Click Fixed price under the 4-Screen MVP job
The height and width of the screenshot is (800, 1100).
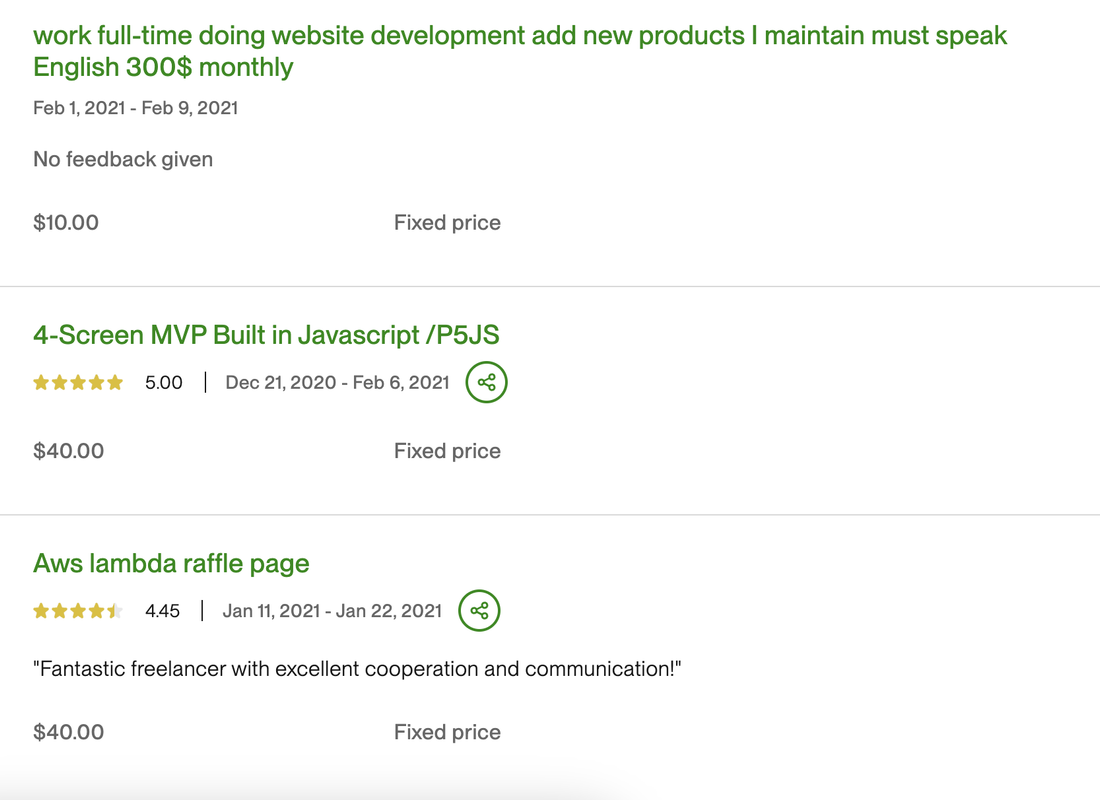pos(447,451)
